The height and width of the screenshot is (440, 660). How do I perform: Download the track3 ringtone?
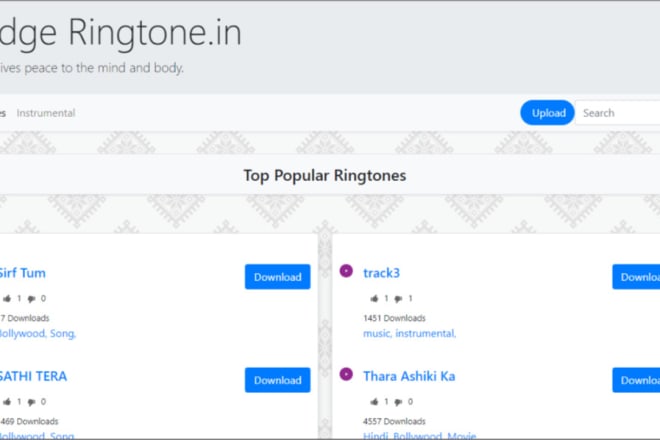point(636,277)
